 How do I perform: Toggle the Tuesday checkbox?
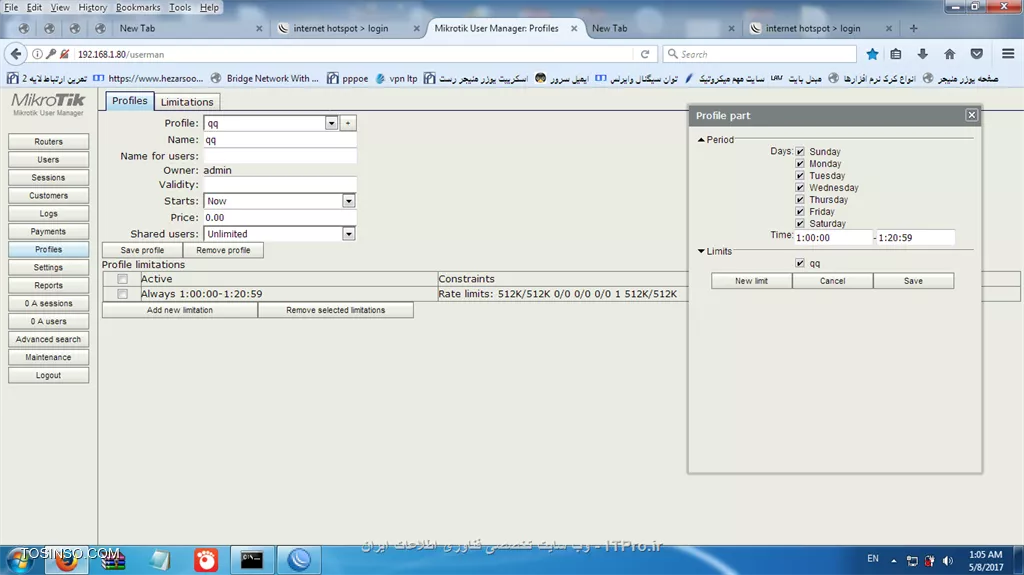tap(800, 175)
